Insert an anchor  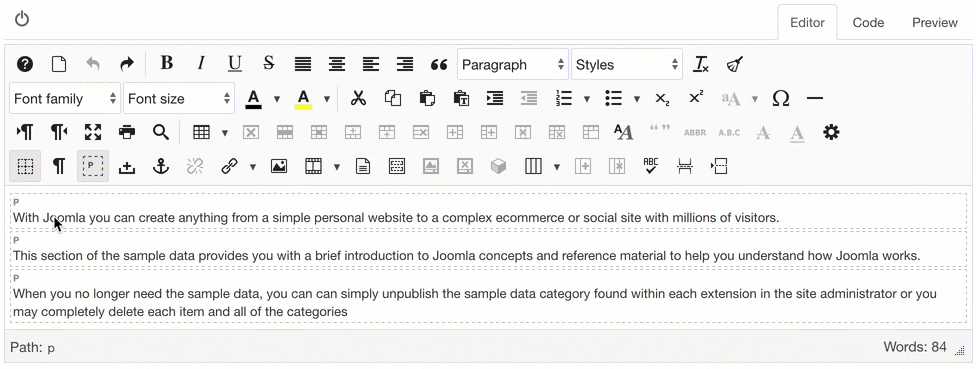click(161, 166)
